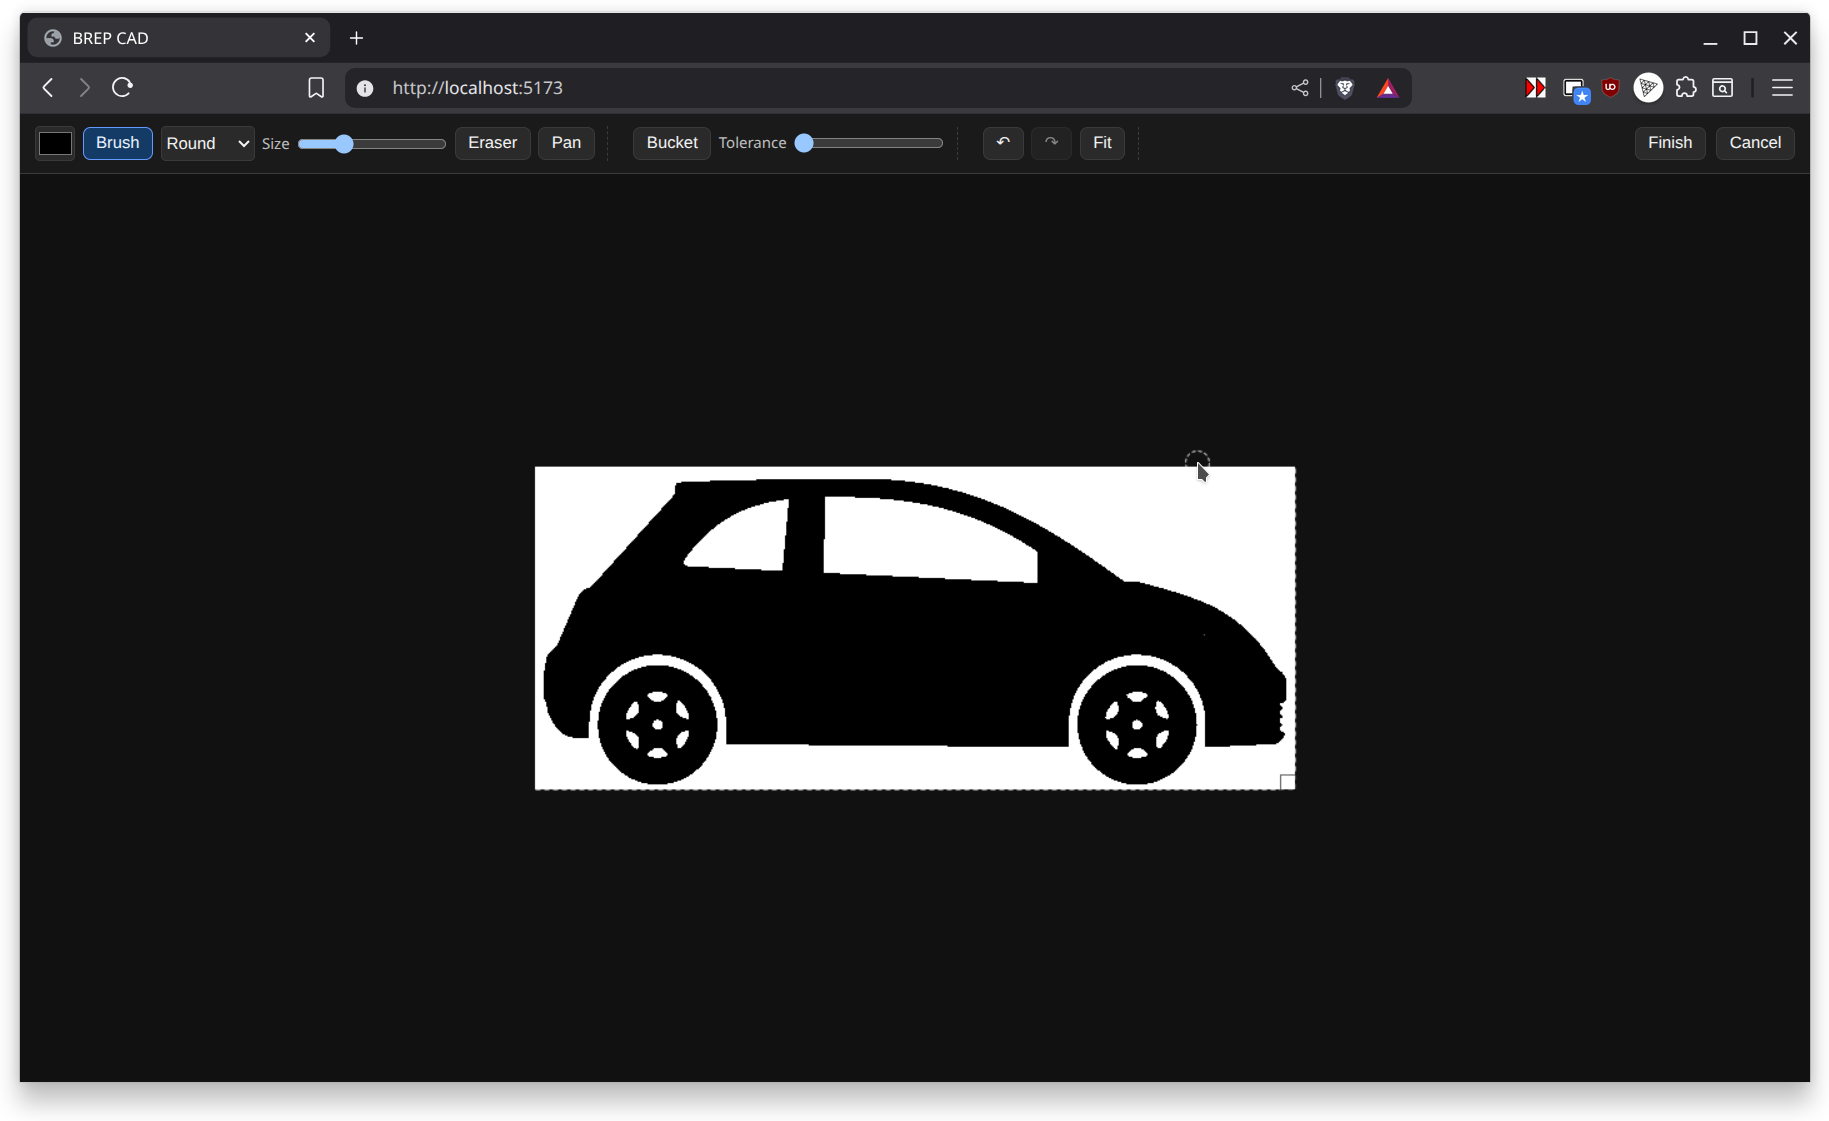Click the site info icon in address bar
Screen dimensions: 1829x1121
click(x=365, y=88)
